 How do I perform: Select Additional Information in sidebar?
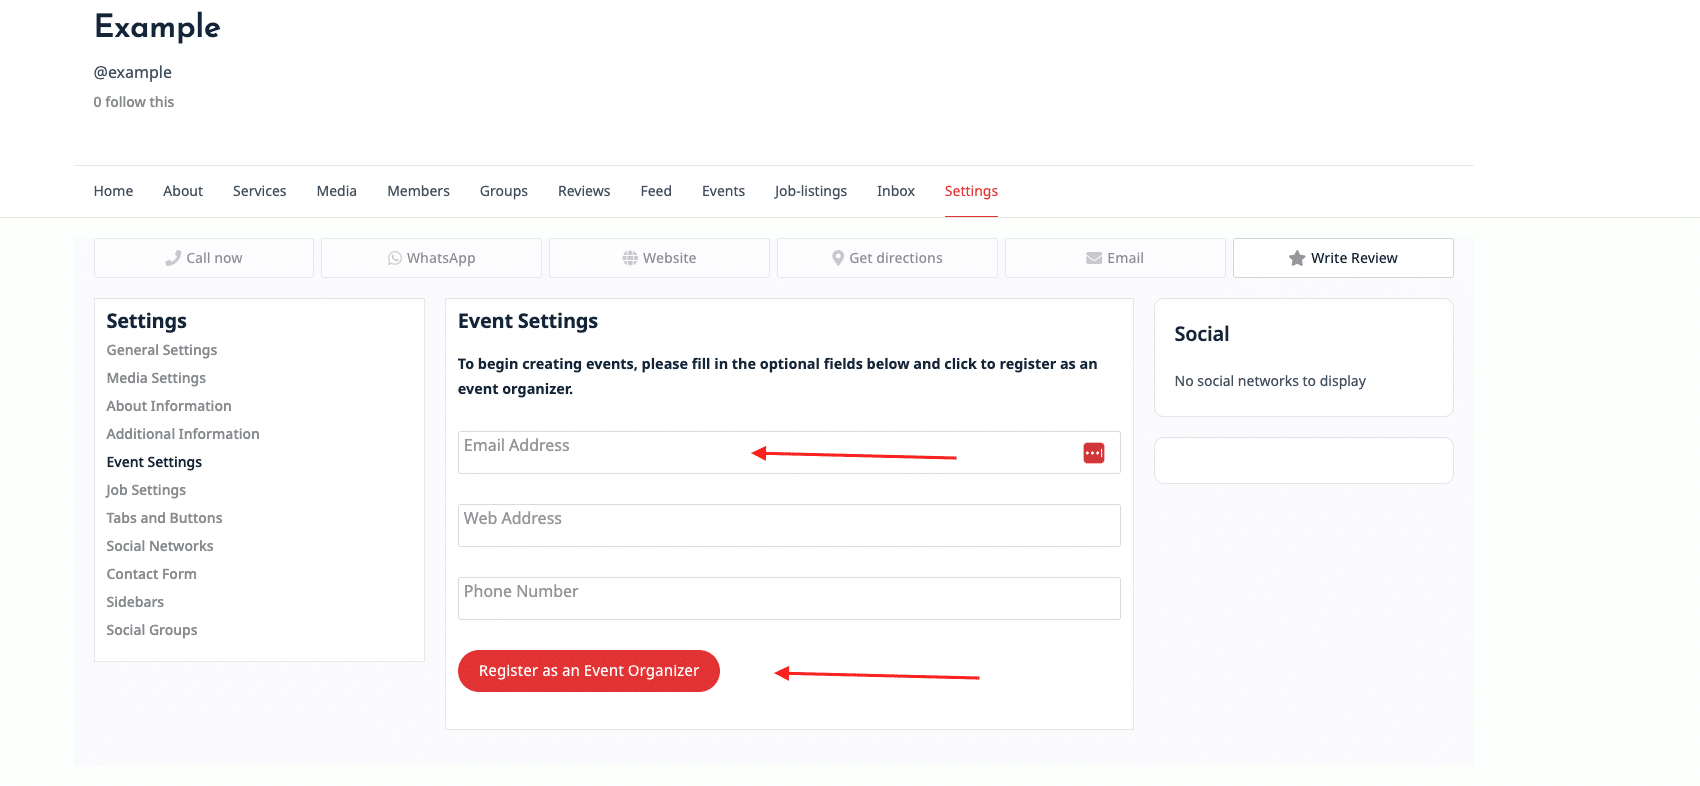183,434
